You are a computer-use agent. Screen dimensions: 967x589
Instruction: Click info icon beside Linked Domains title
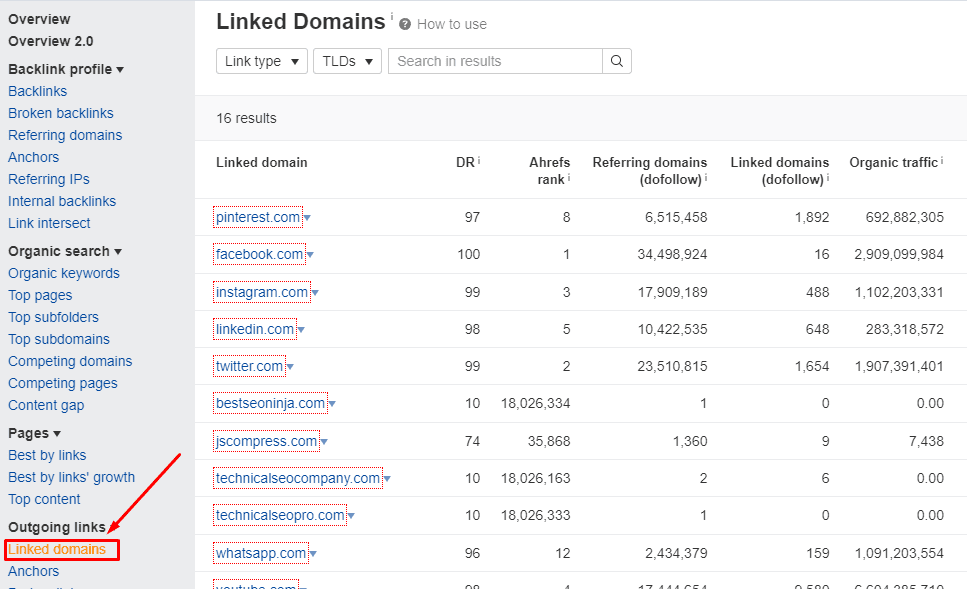[x=392, y=15]
